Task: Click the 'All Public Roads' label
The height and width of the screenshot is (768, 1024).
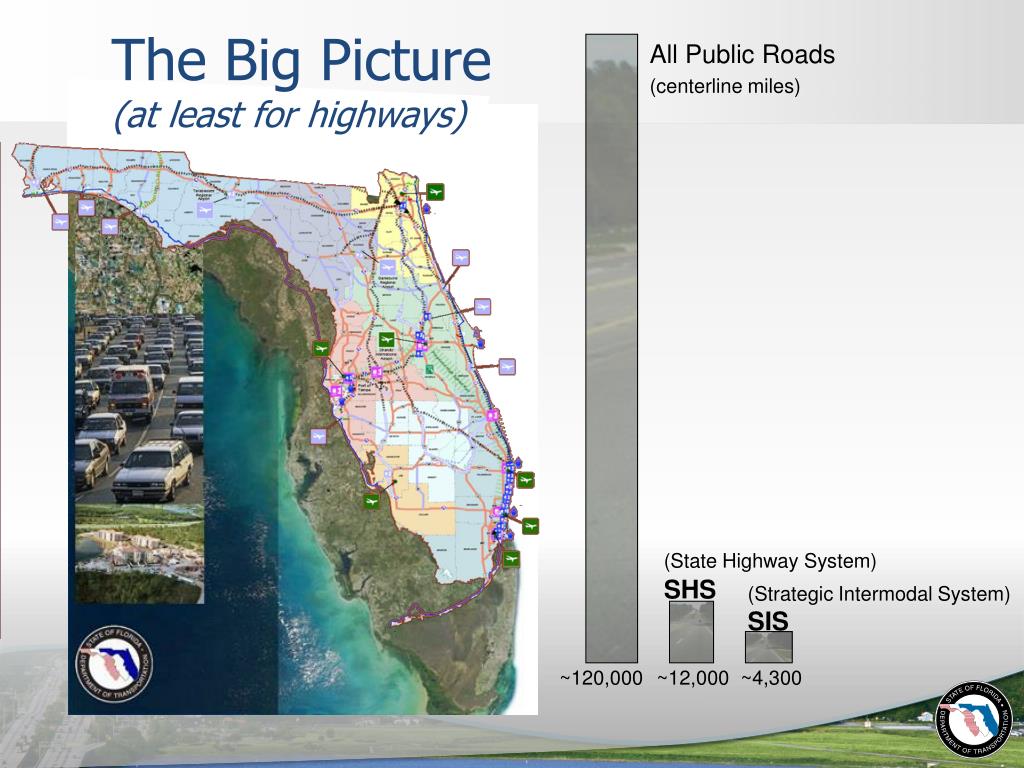Action: coord(742,54)
